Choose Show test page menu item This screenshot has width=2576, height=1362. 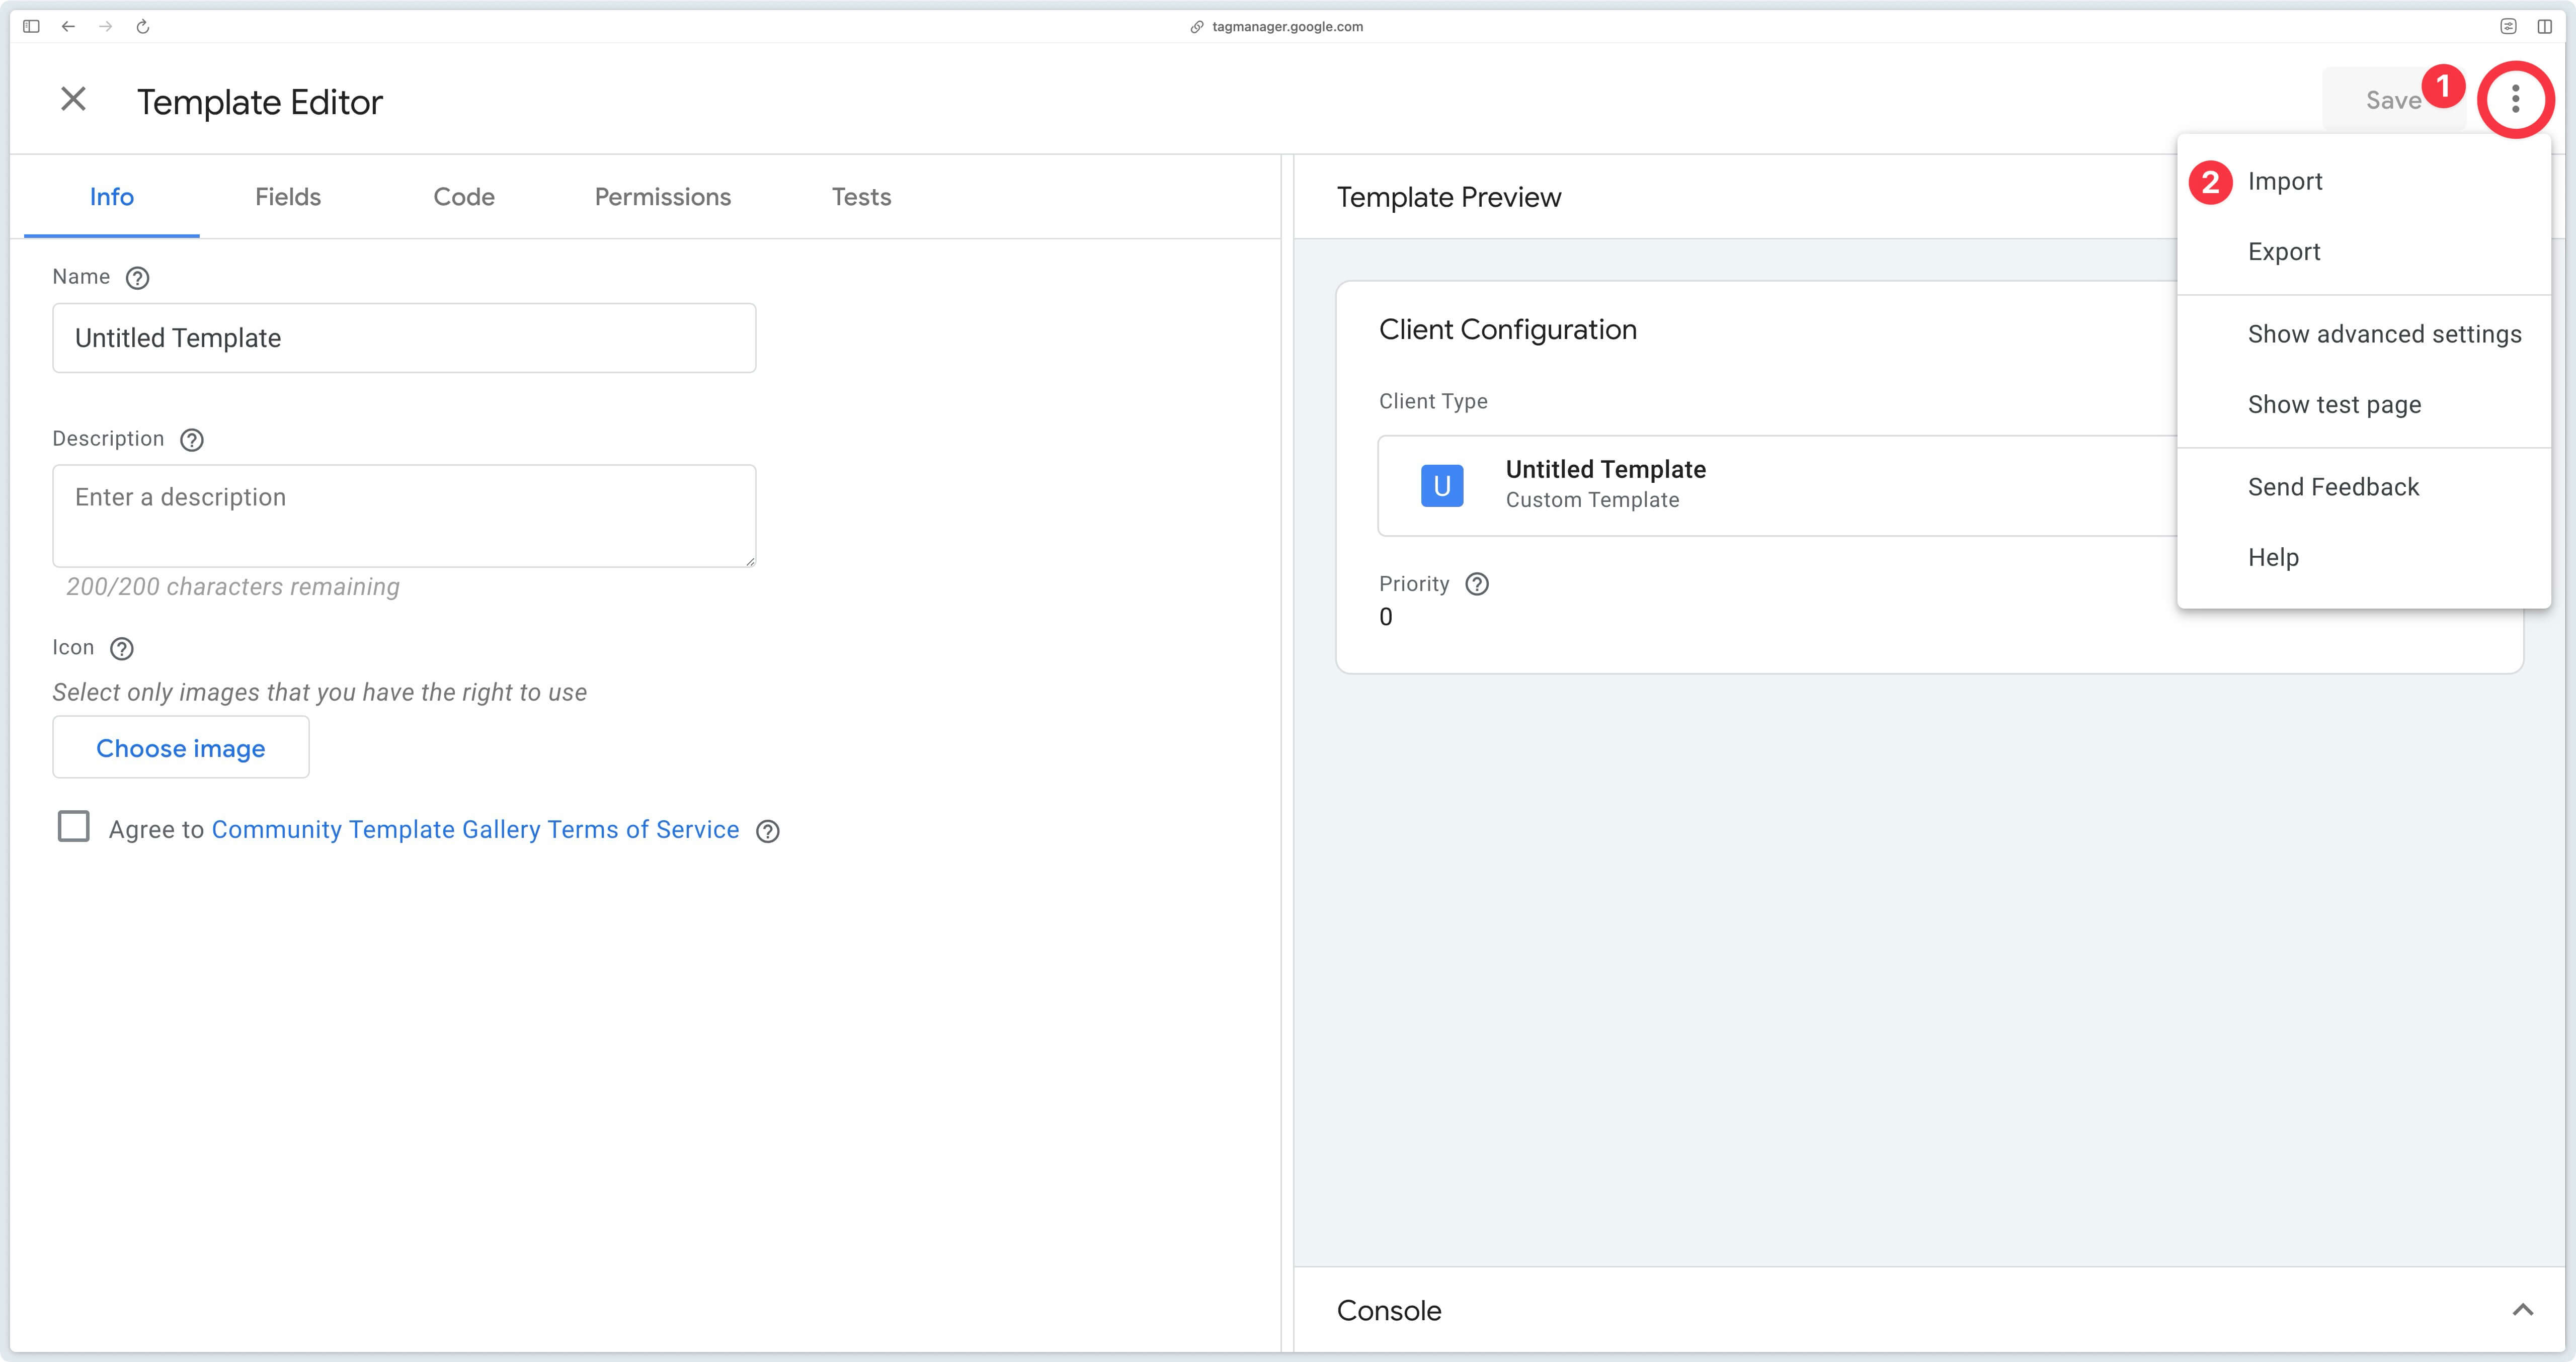pyautogui.click(x=2364, y=405)
